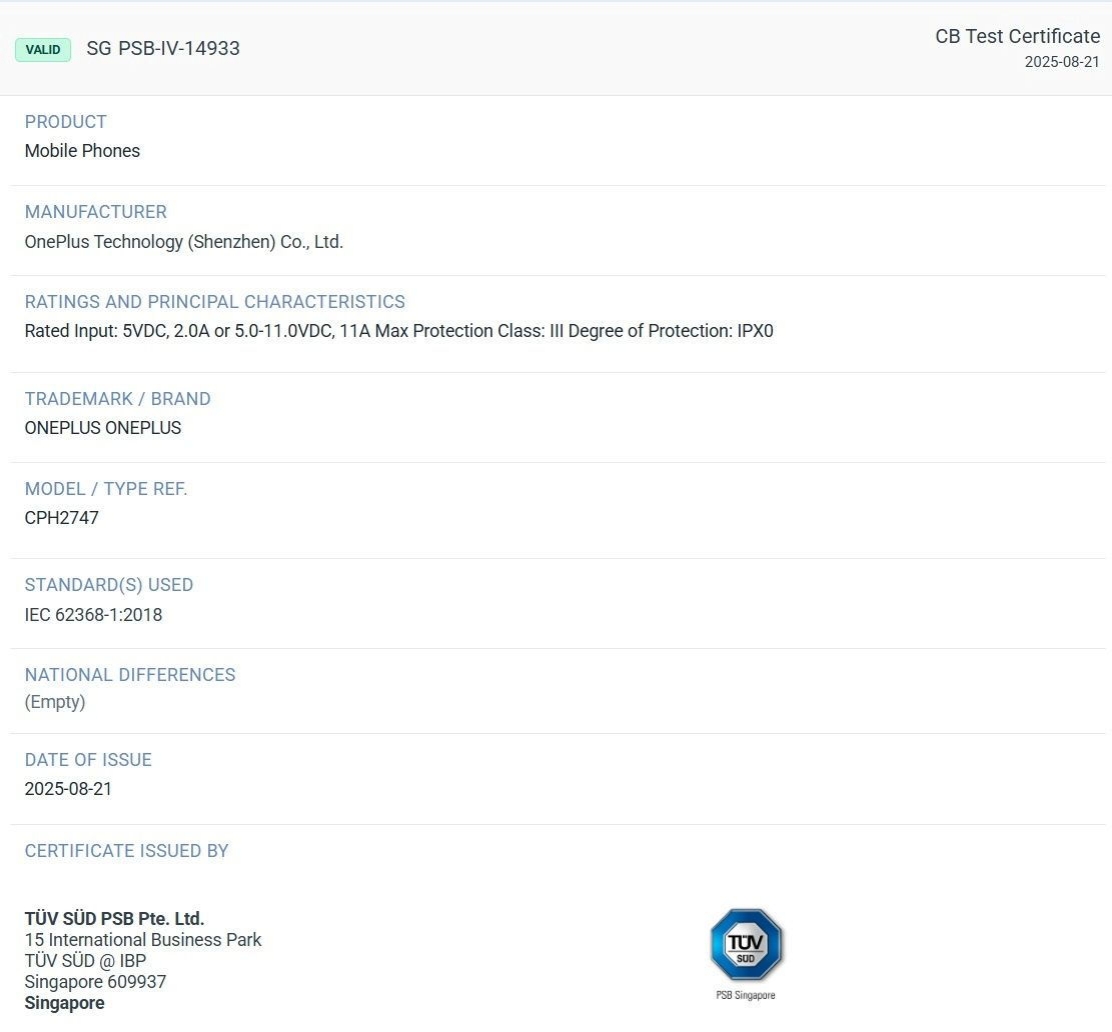This screenshot has height=1032, width=1112.
Task: Select the ONEPLUS ONEPLUS brand value
Action: [x=103, y=428]
